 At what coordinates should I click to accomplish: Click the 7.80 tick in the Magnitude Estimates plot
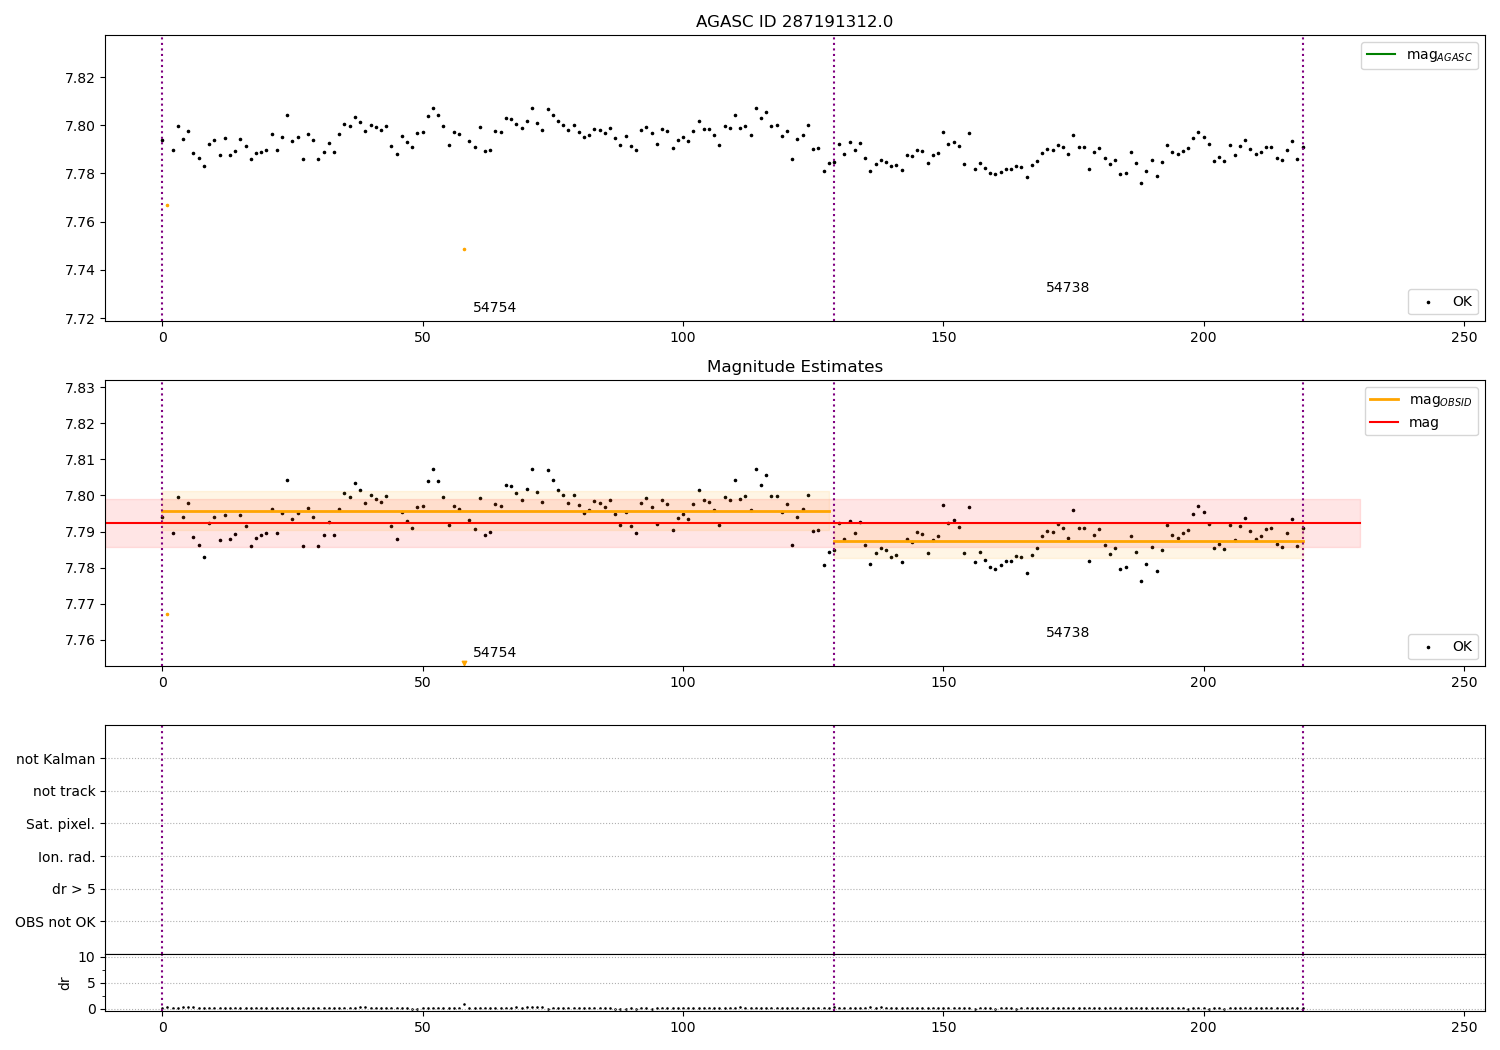(79, 496)
